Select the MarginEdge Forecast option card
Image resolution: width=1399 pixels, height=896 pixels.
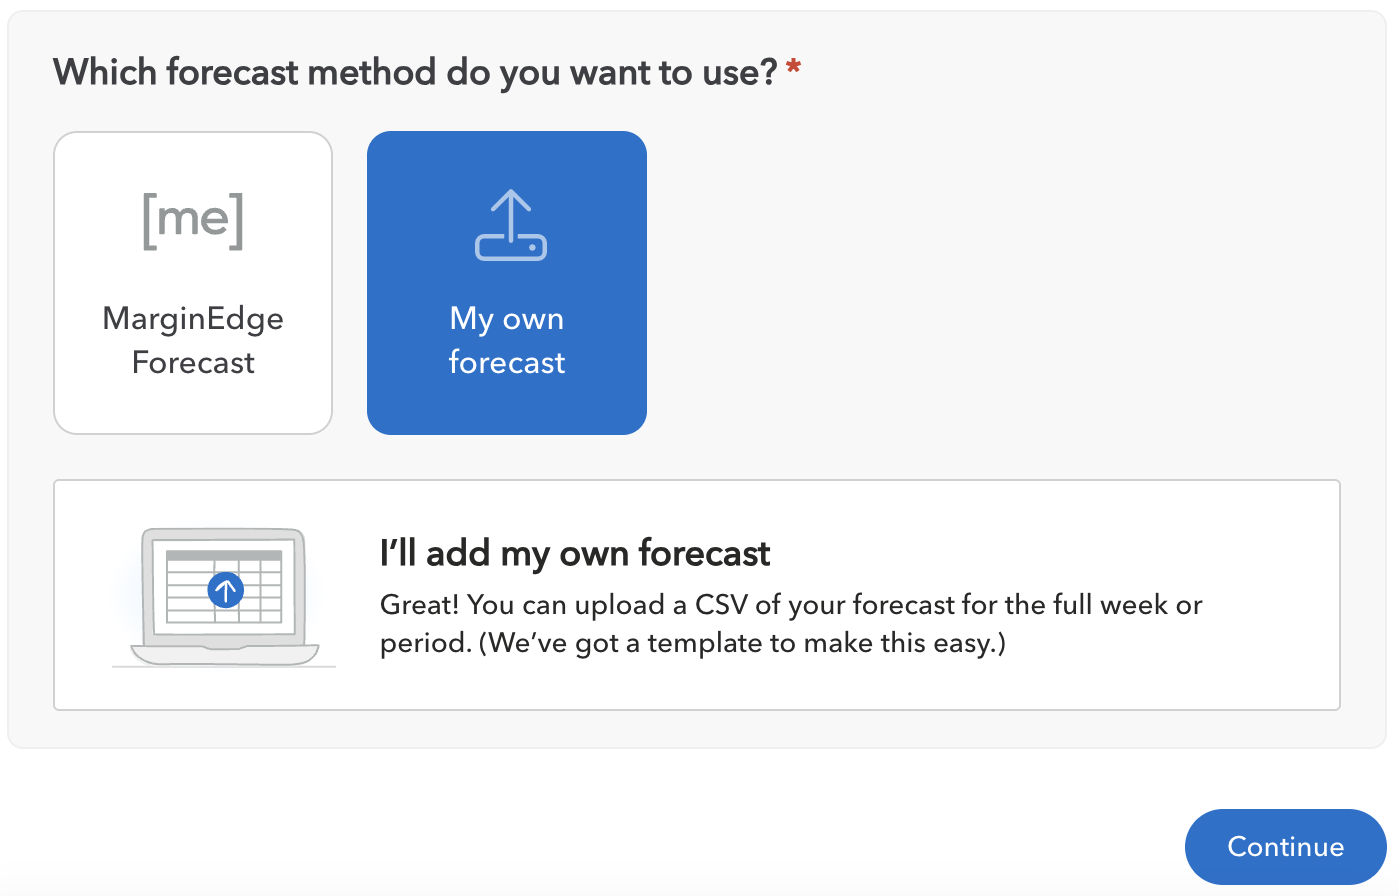point(193,283)
